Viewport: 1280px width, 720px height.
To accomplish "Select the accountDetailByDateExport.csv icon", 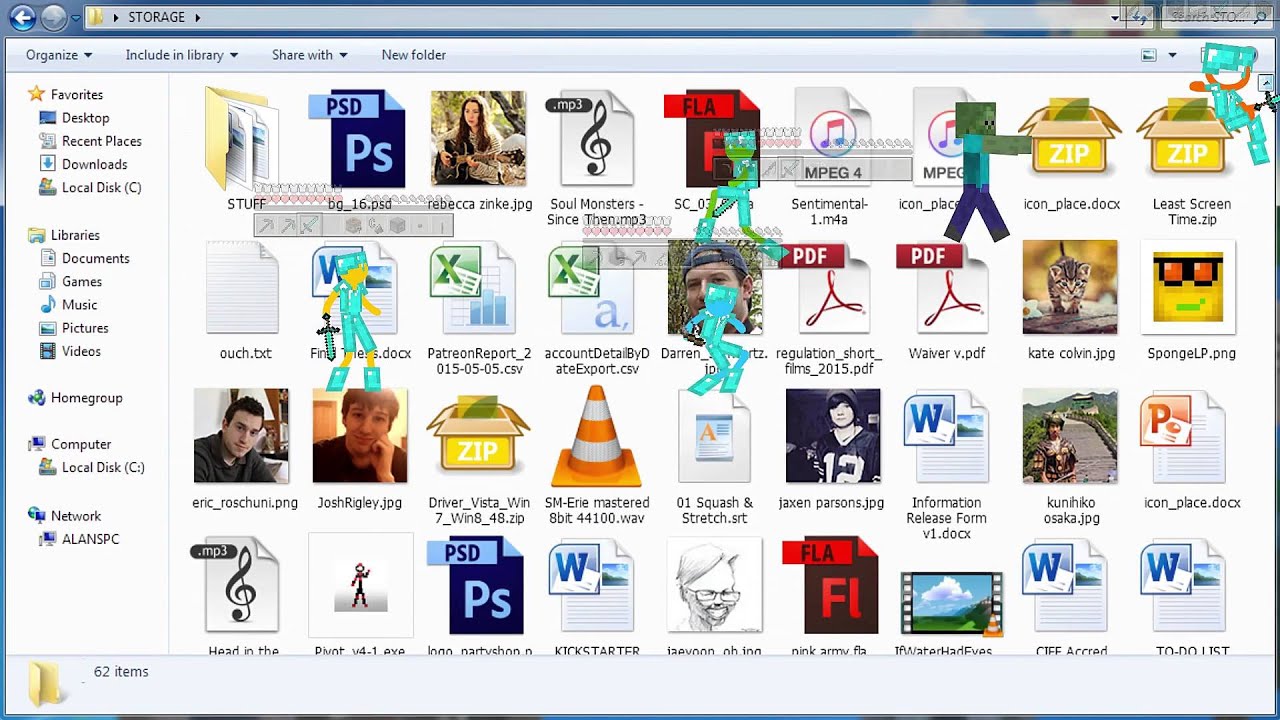I will coord(593,289).
